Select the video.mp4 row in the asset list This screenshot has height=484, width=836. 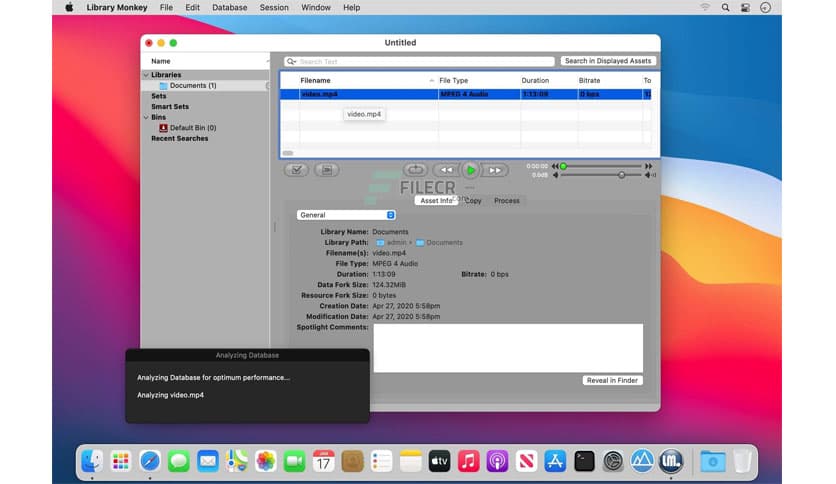[465, 94]
